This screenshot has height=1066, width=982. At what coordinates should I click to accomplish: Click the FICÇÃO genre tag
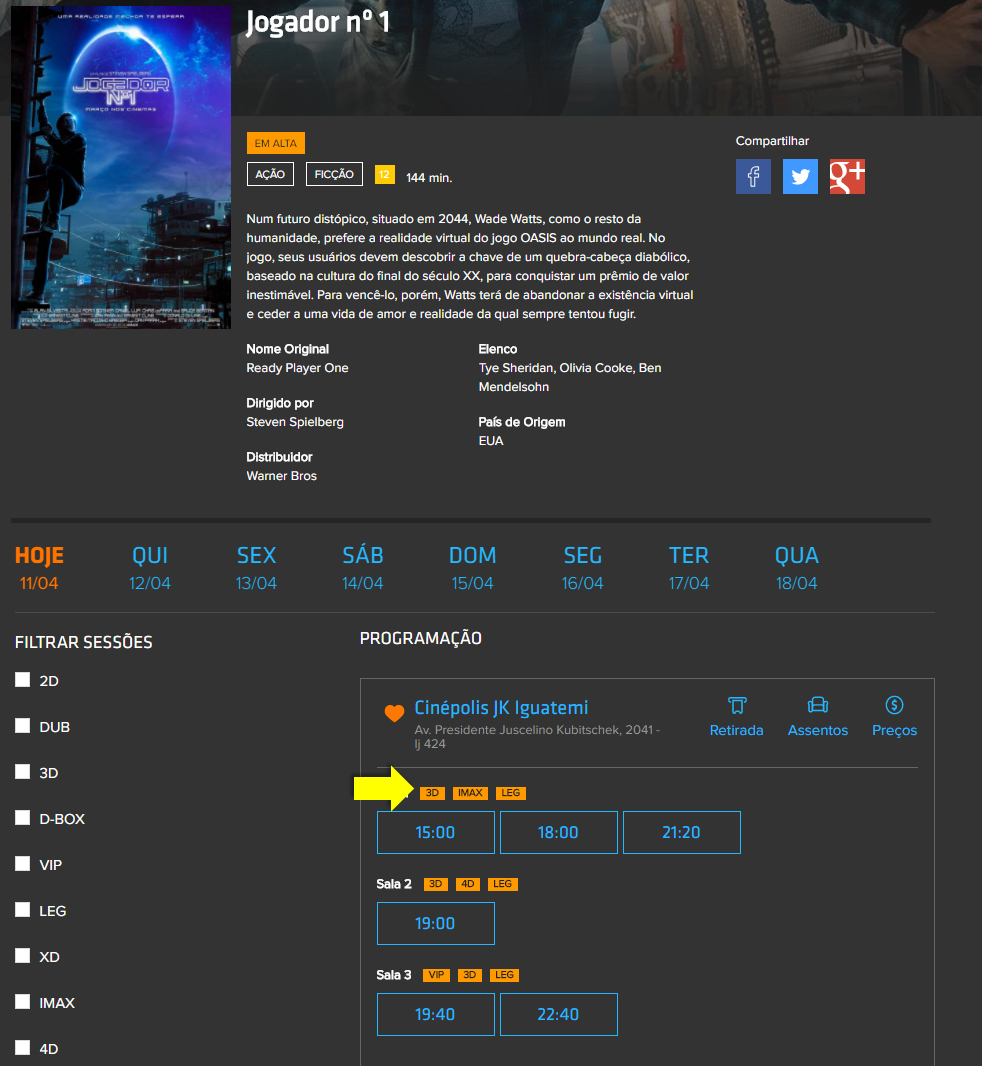tap(334, 174)
